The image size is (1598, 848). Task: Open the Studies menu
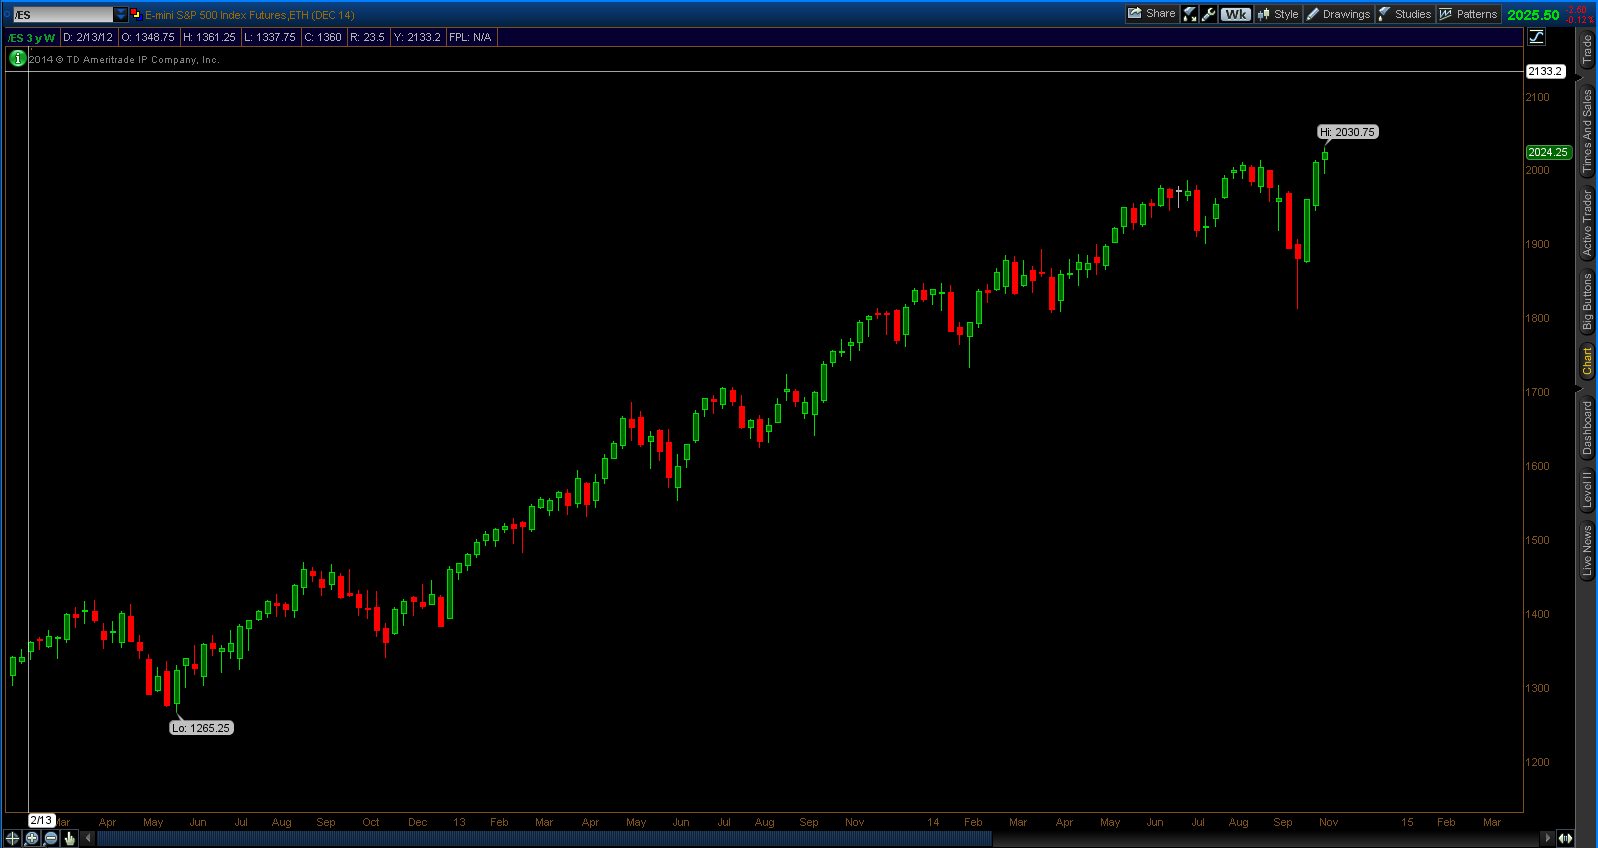click(x=1405, y=14)
